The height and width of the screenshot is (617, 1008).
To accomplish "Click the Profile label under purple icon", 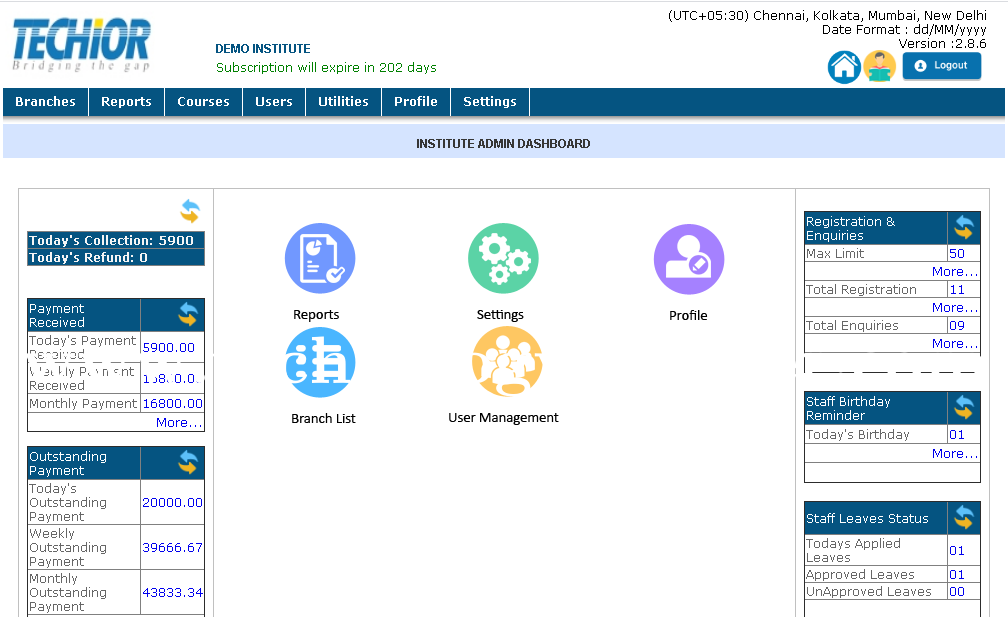I will click(688, 315).
